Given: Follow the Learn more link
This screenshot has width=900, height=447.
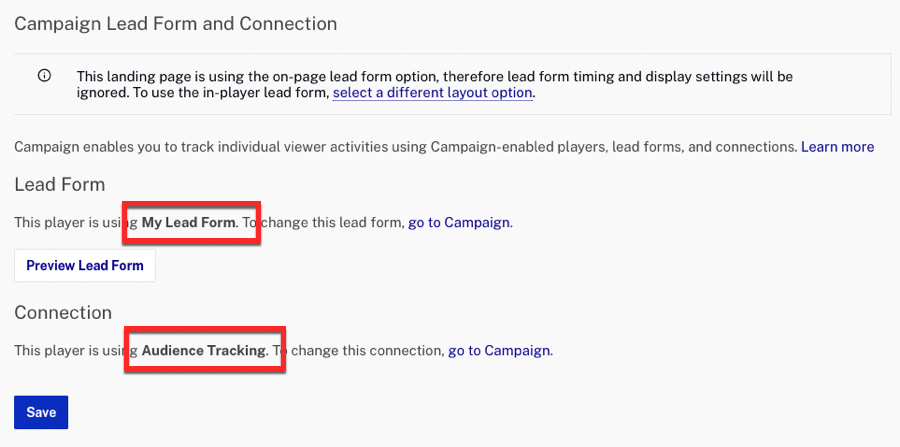Looking at the screenshot, I should (x=837, y=147).
